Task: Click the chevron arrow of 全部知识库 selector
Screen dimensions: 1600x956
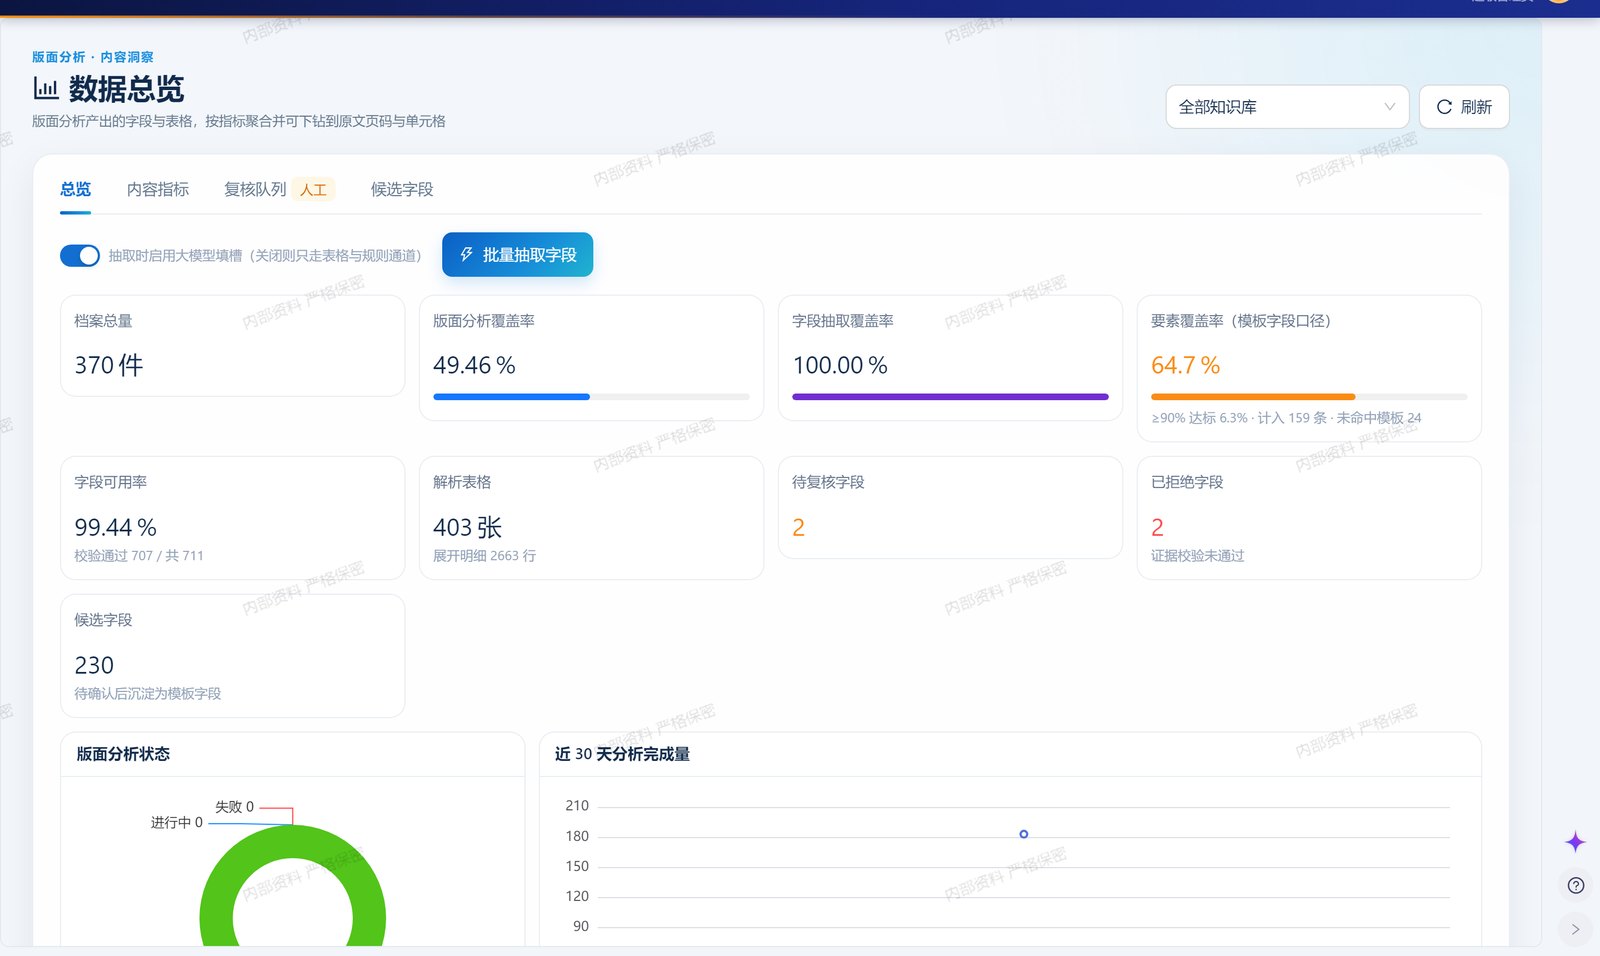Action: tap(1389, 107)
